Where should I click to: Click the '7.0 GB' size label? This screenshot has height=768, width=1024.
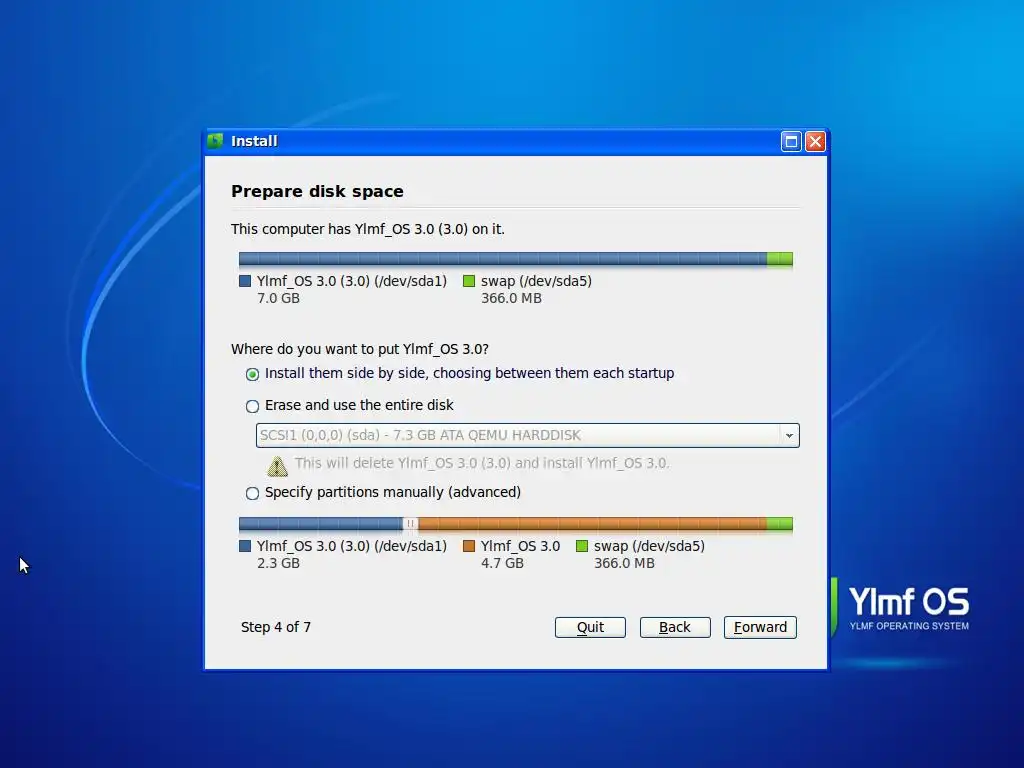click(x=278, y=298)
